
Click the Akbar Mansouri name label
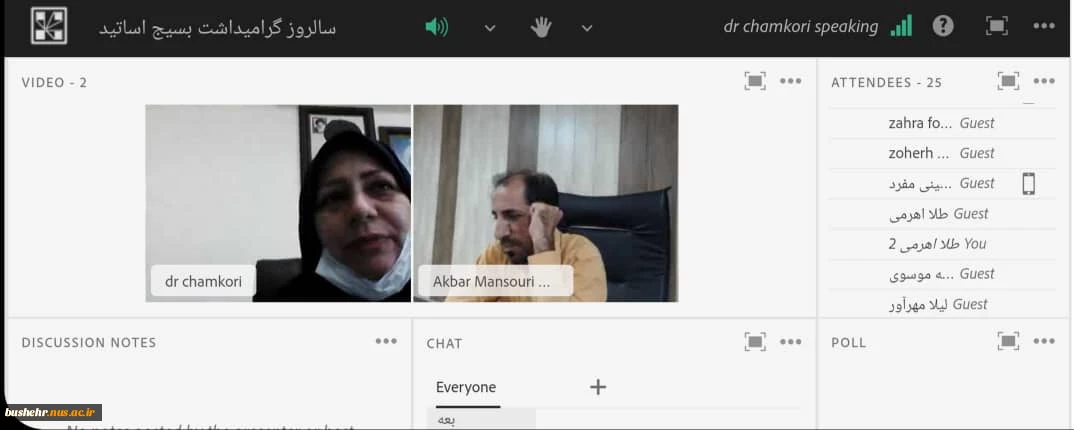(x=495, y=281)
